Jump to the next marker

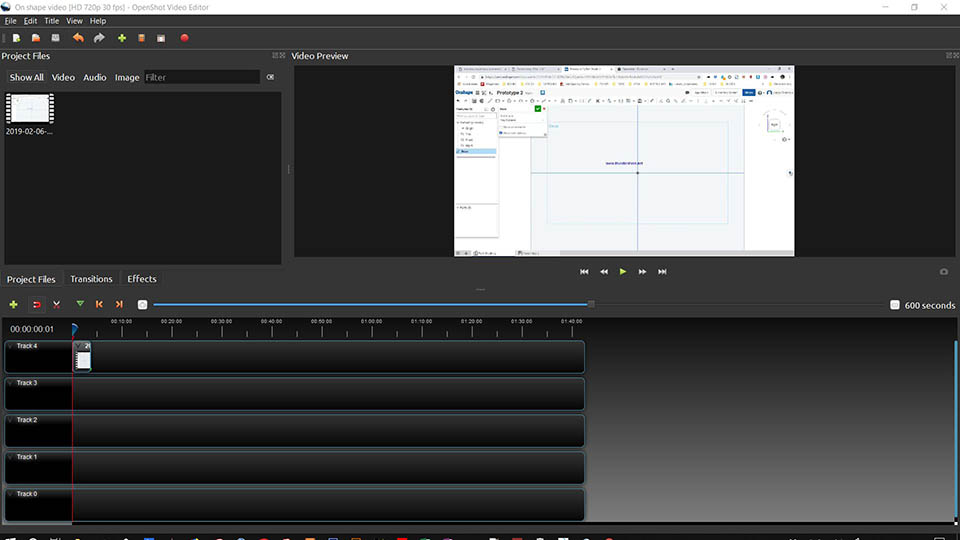(119, 304)
